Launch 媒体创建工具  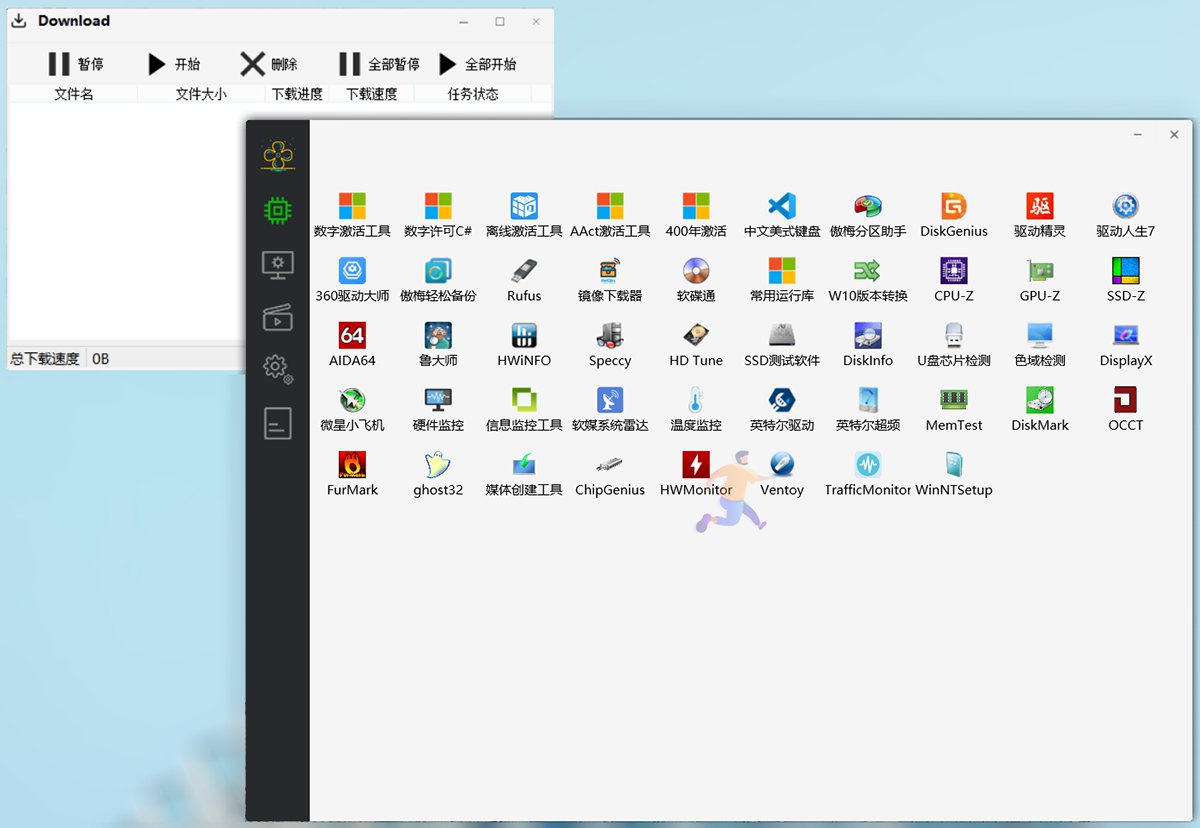(524, 475)
